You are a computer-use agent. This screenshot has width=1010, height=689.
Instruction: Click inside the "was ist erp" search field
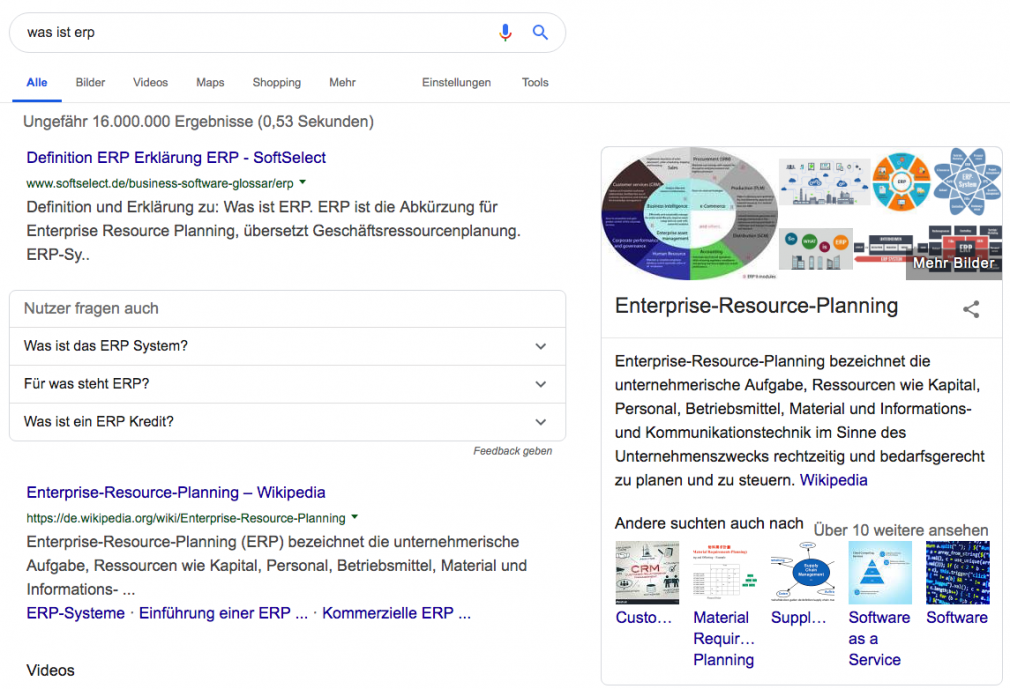(258, 32)
